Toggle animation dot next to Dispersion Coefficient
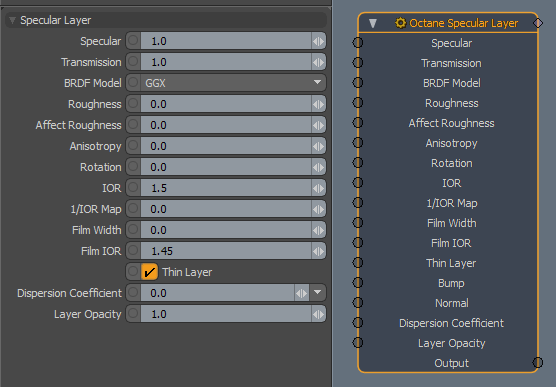The width and height of the screenshot is (556, 387). [133, 292]
